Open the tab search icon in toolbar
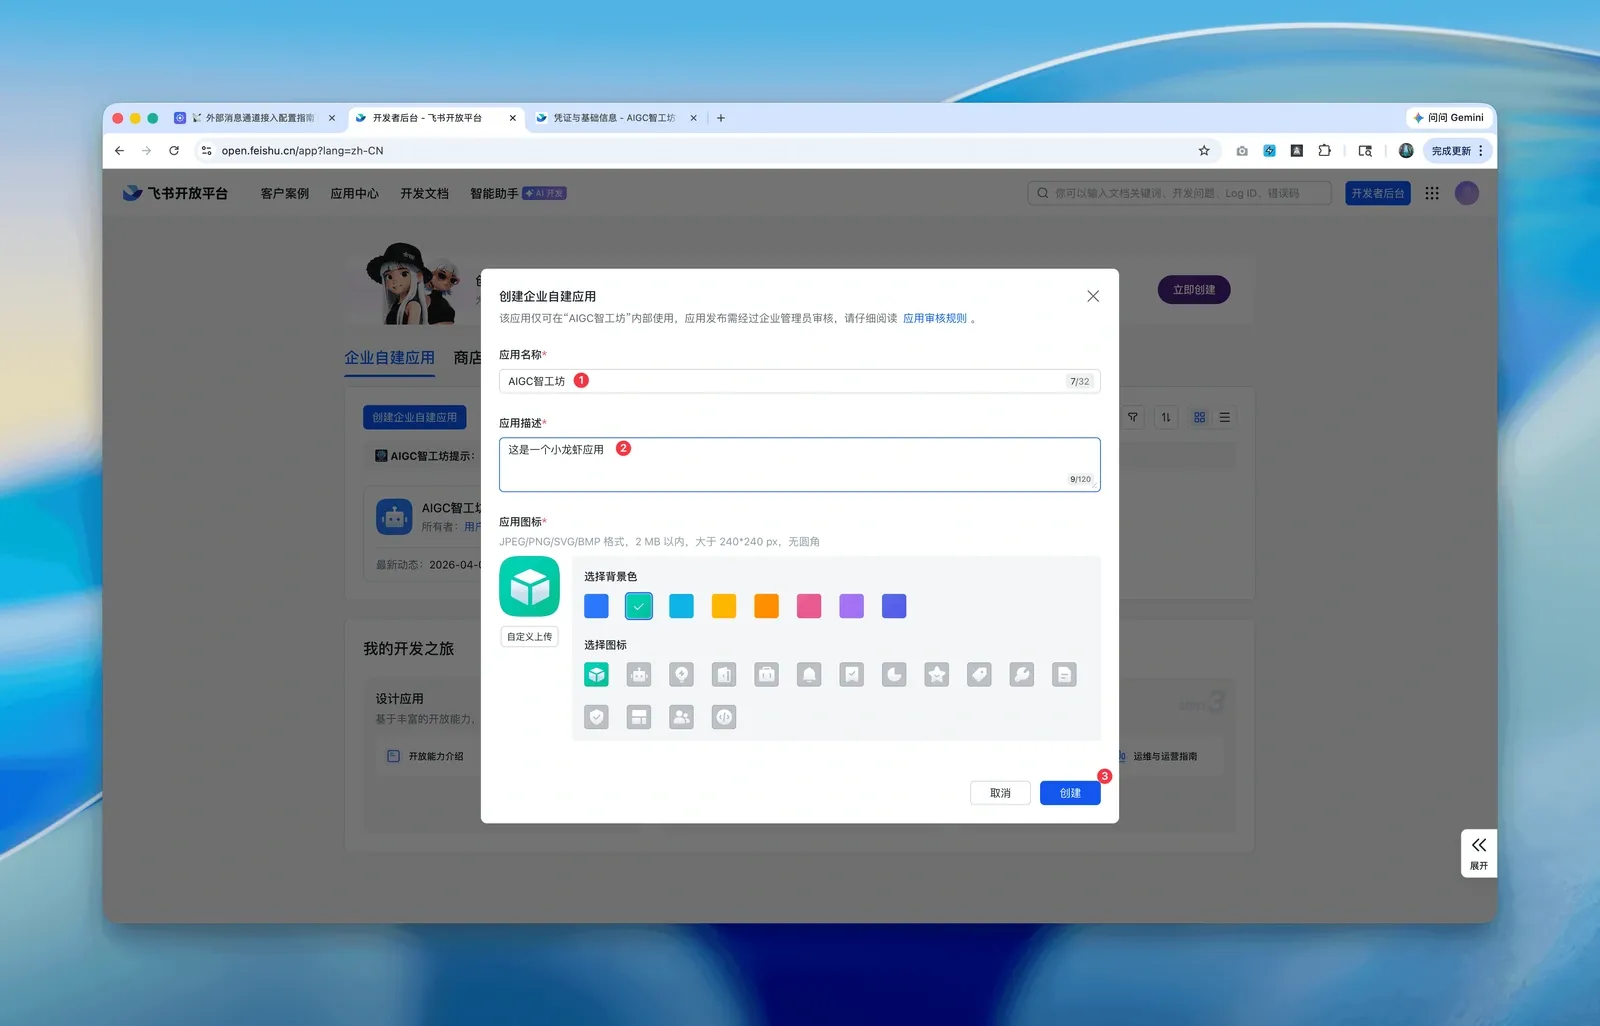This screenshot has height=1026, width=1600. (x=1365, y=151)
